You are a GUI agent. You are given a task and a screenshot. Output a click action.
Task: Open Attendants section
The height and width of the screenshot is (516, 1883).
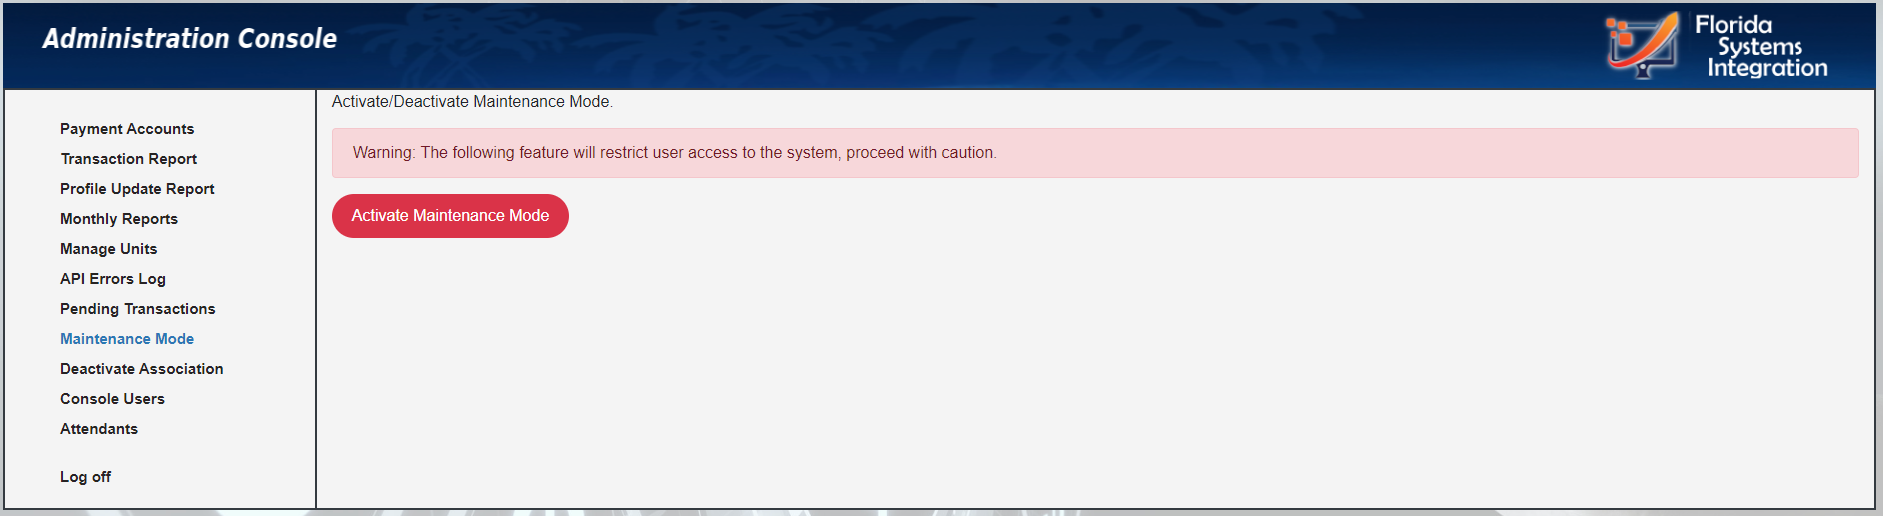click(99, 429)
